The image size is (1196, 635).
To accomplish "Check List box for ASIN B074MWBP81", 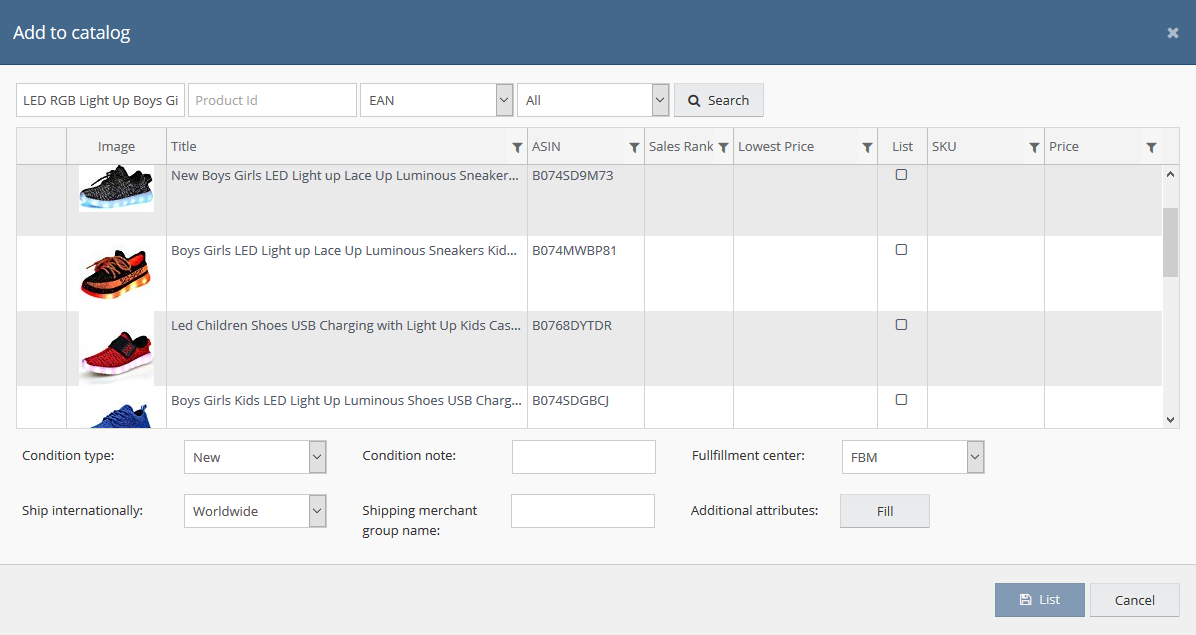I will point(901,250).
